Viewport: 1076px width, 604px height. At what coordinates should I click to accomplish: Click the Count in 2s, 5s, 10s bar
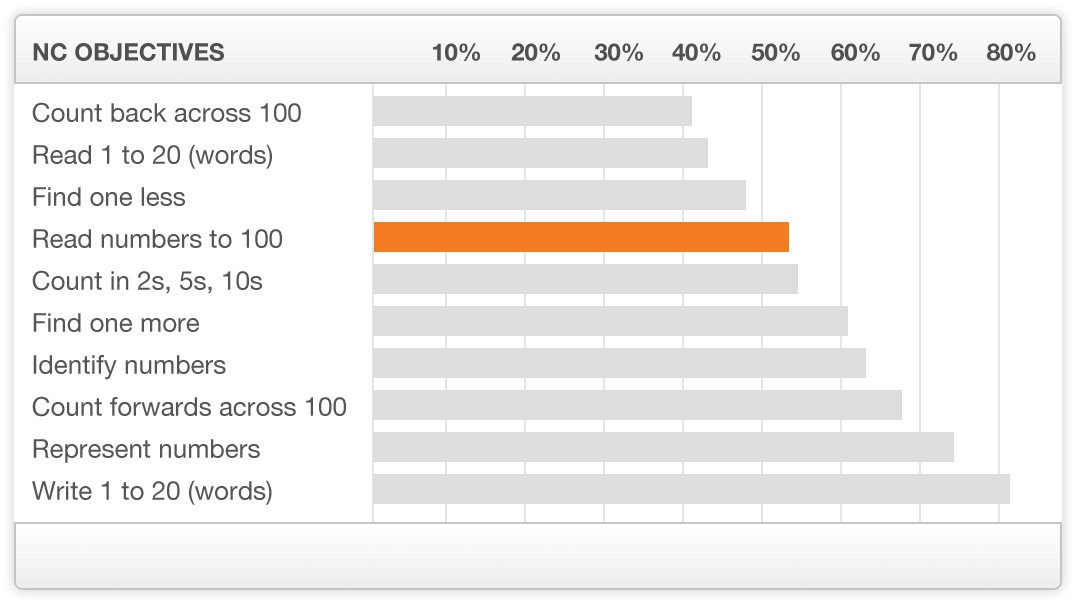[585, 279]
